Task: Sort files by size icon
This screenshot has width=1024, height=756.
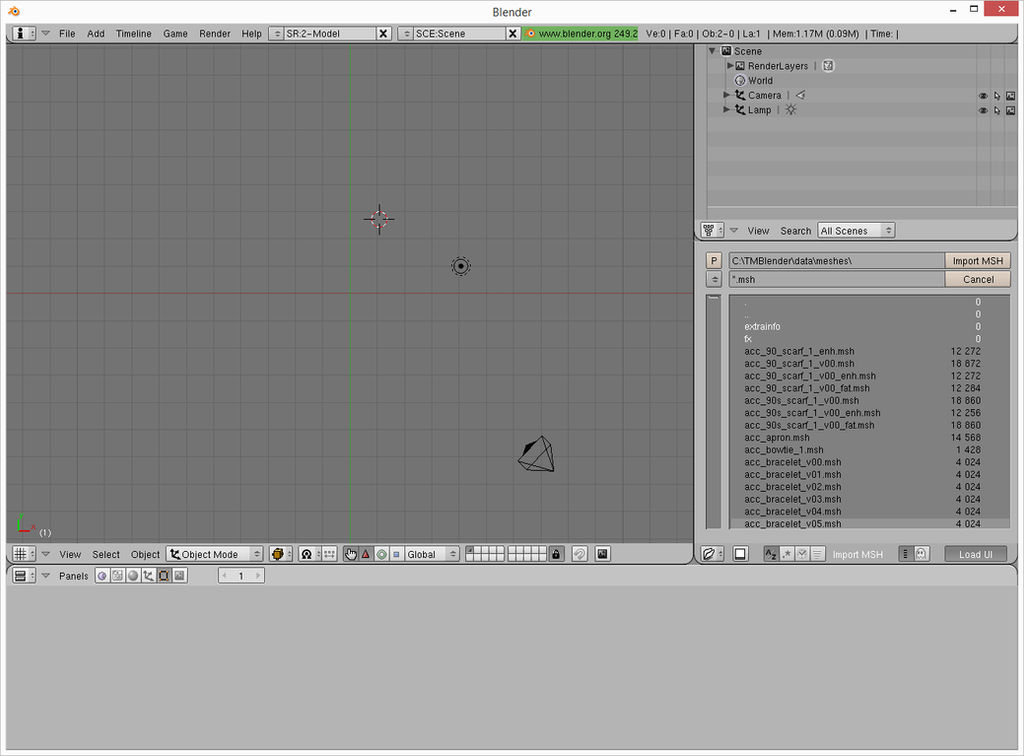Action: 818,554
